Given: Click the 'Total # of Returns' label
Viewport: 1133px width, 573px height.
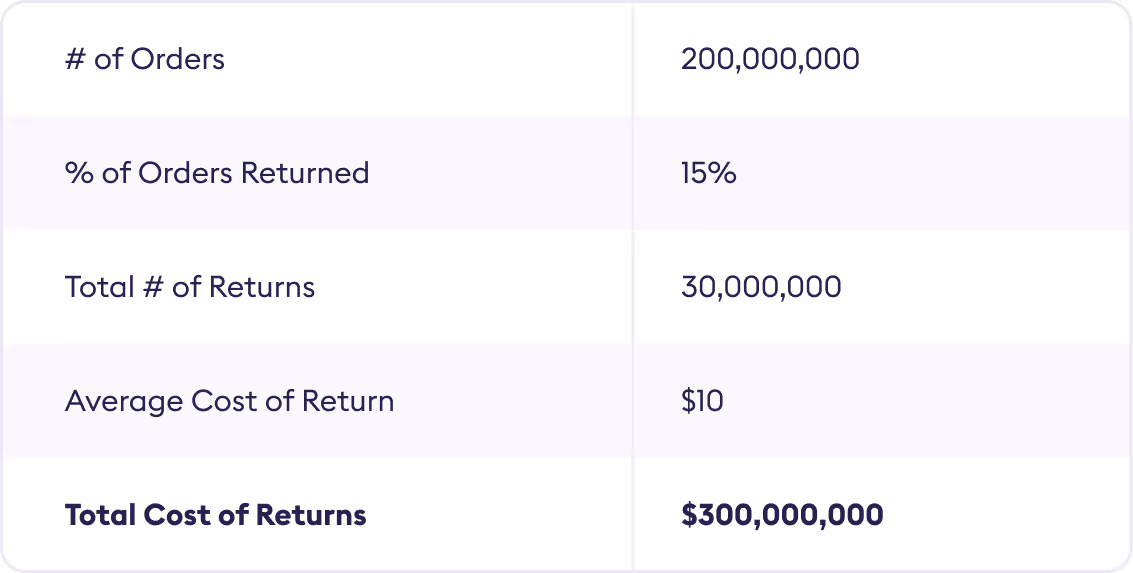Looking at the screenshot, I should point(190,288).
